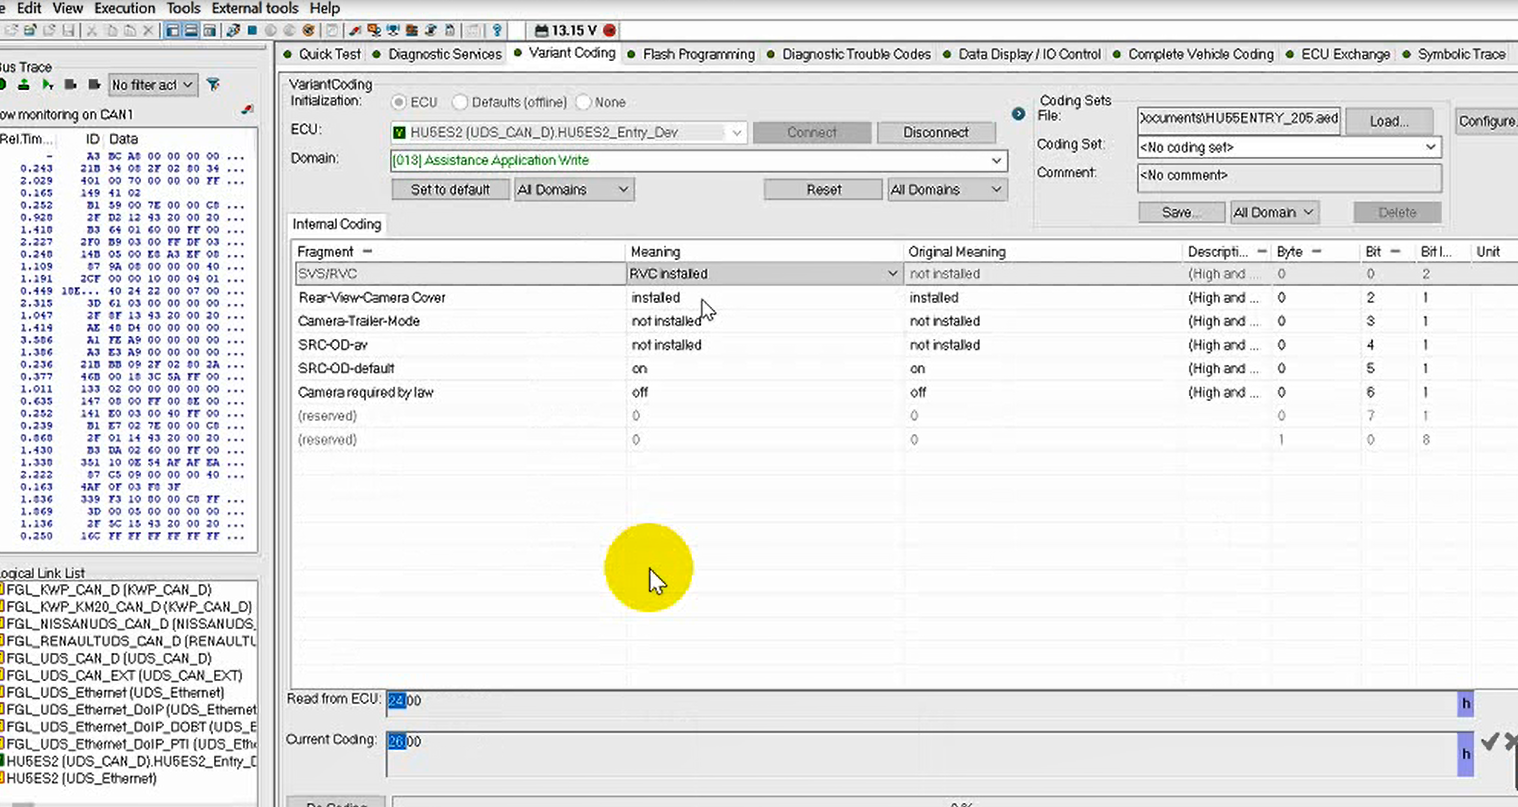Click the Load... button
Screen dimensions: 1518x807
[1389, 121]
